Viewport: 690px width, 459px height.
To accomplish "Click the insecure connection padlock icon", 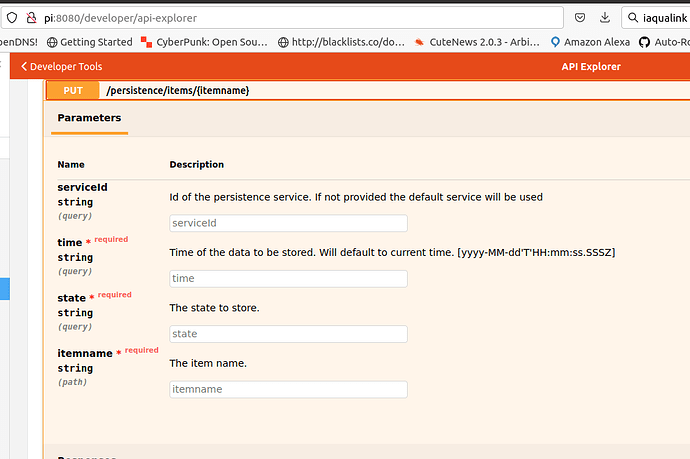I will (31, 18).
